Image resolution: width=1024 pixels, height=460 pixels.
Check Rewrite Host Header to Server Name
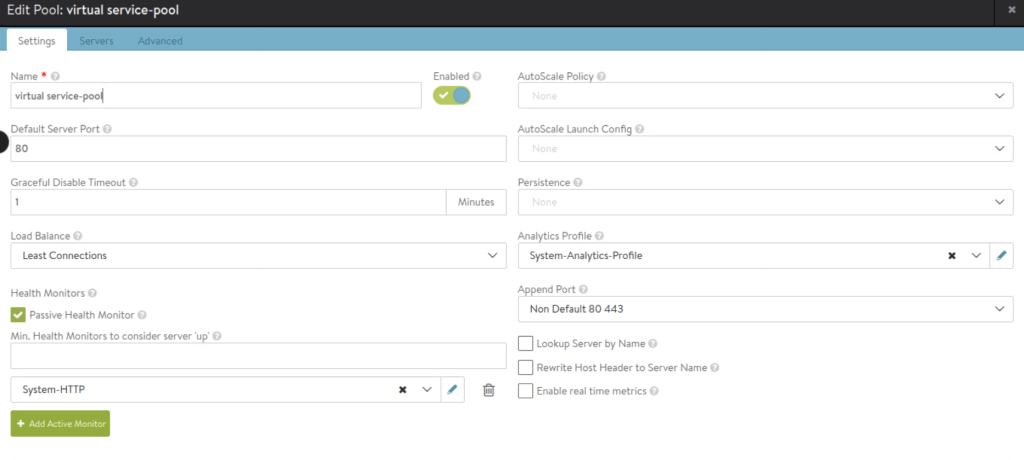click(x=525, y=367)
